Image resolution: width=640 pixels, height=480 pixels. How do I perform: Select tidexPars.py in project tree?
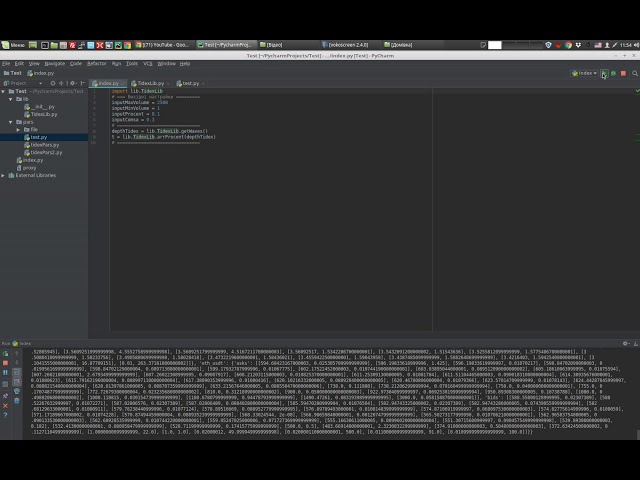[x=42, y=145]
